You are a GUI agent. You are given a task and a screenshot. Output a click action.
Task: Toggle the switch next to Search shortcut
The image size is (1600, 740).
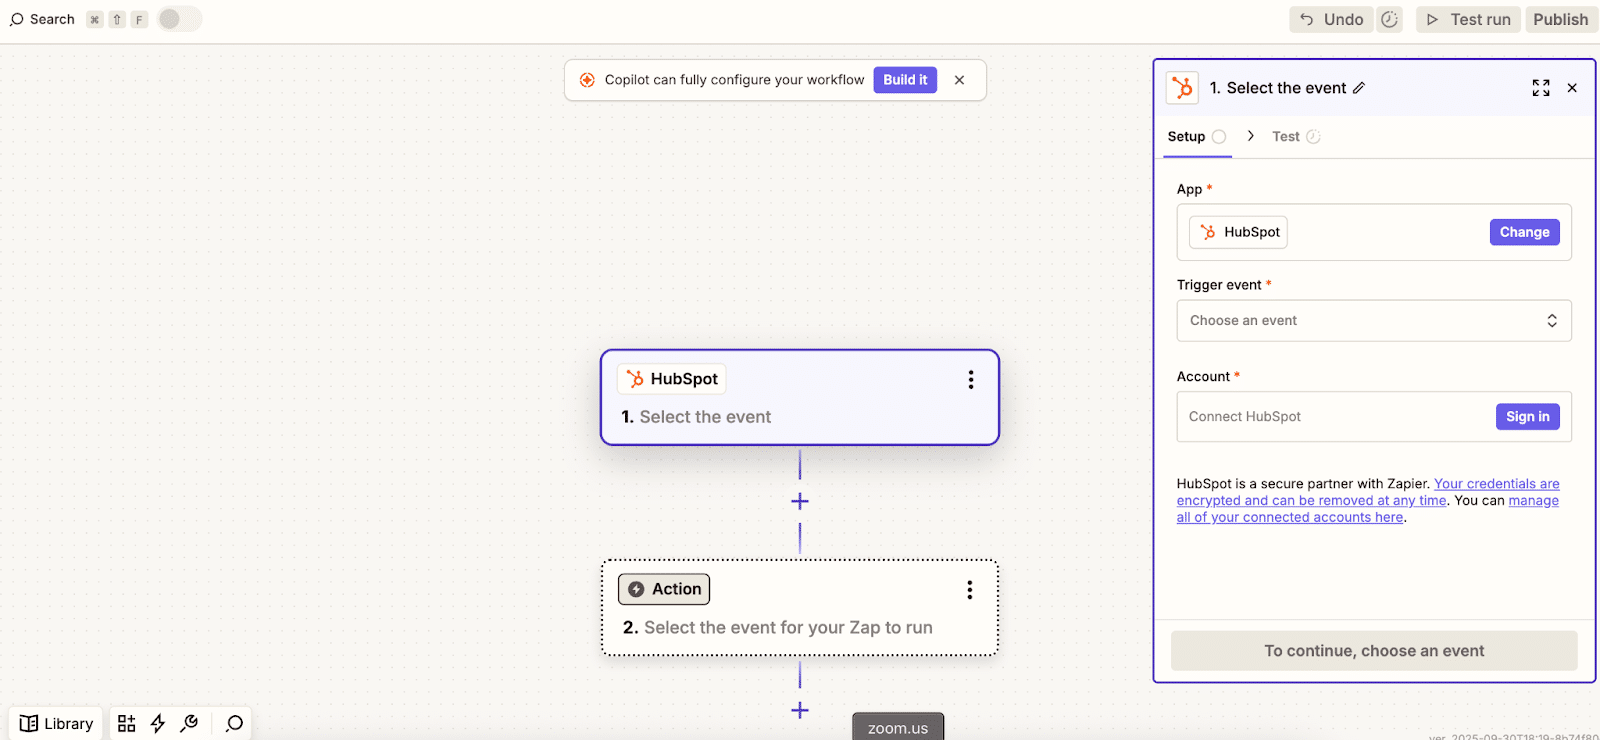pyautogui.click(x=180, y=19)
